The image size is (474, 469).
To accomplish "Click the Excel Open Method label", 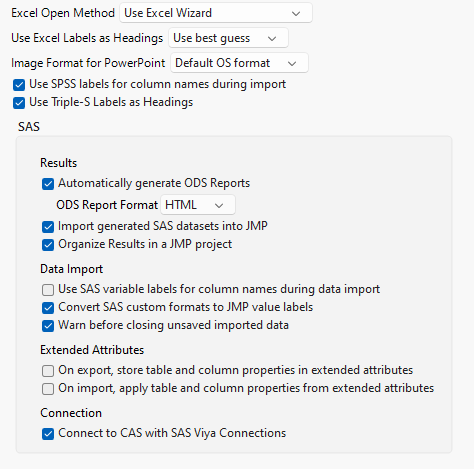I will pyautogui.click(x=63, y=13).
